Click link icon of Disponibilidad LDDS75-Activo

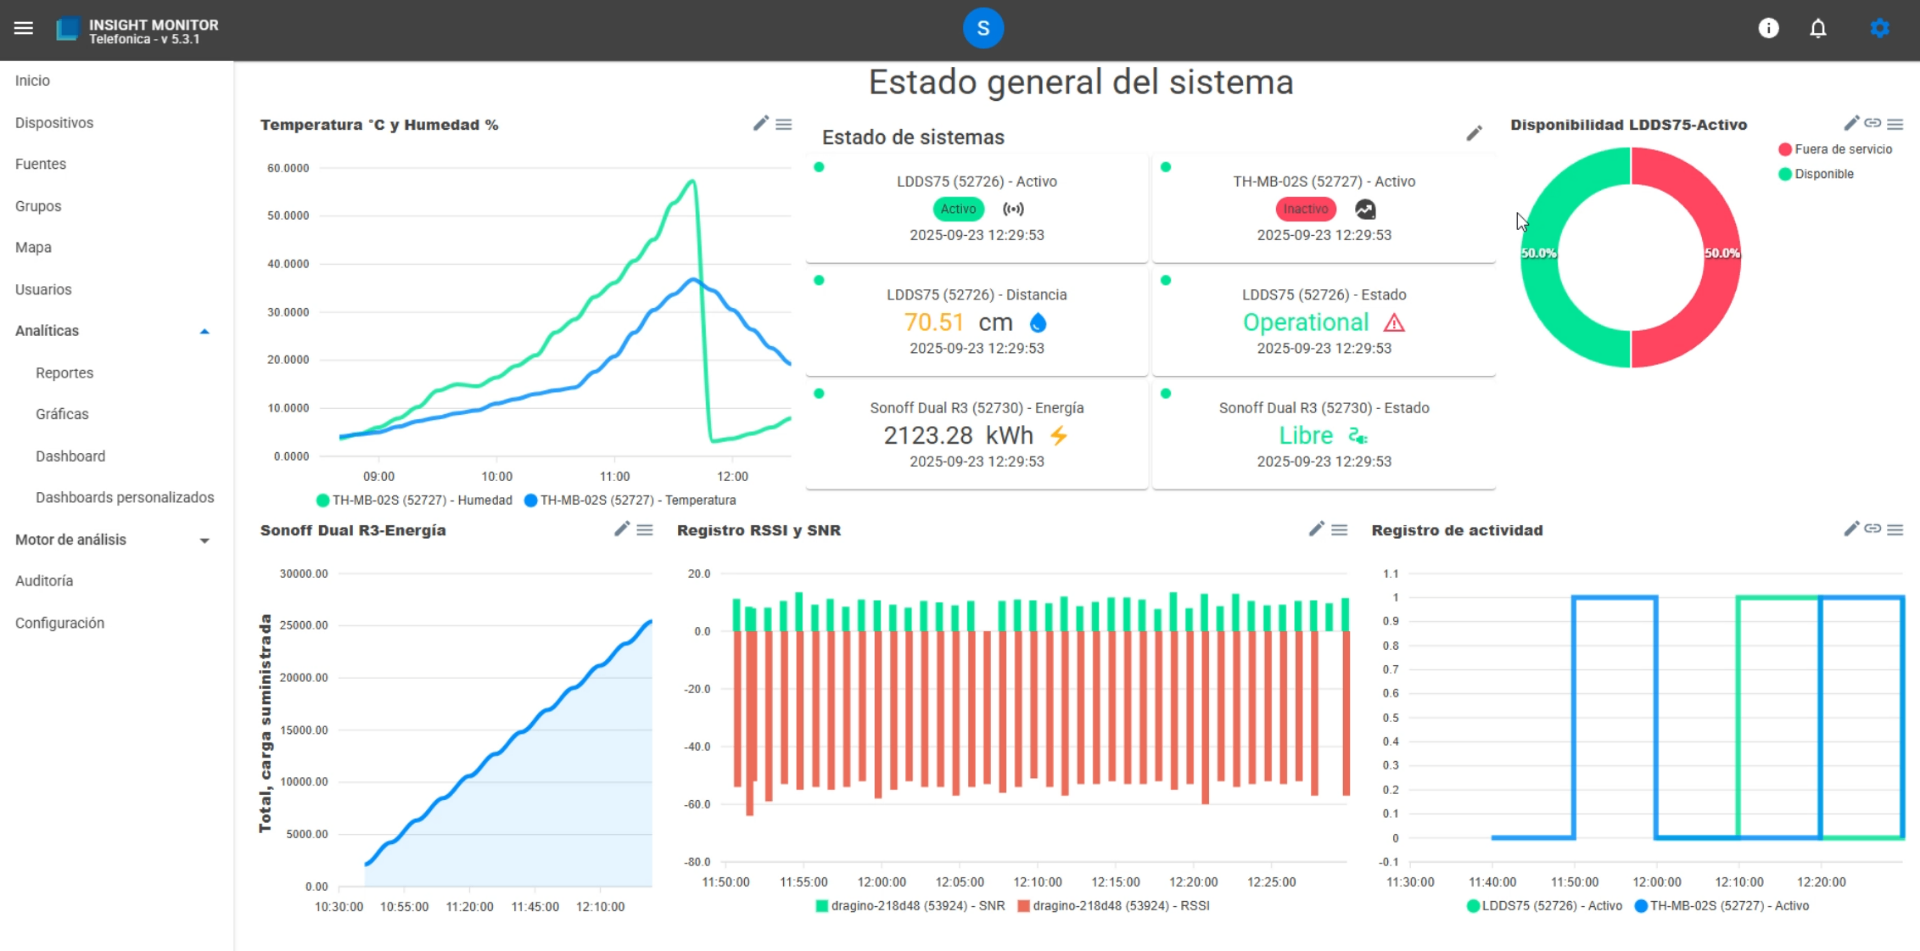click(1873, 123)
